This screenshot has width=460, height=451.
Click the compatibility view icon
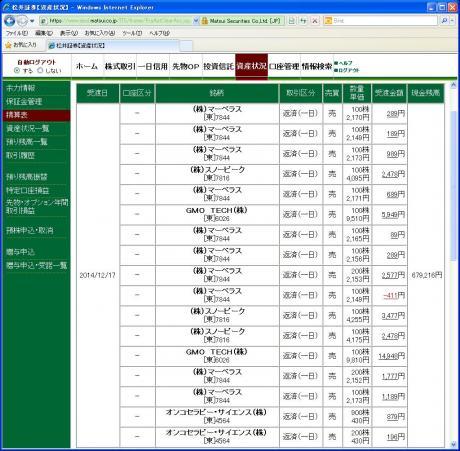coord(292,21)
